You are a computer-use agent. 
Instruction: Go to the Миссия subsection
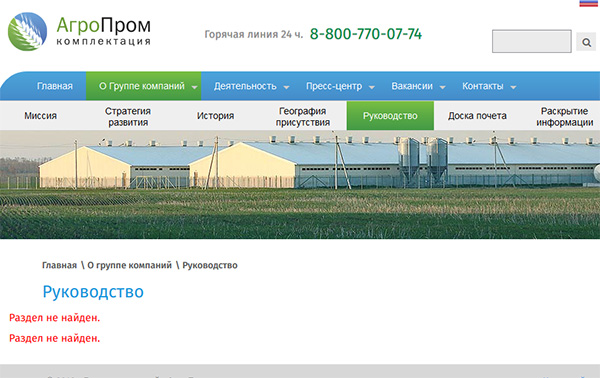click(x=41, y=116)
